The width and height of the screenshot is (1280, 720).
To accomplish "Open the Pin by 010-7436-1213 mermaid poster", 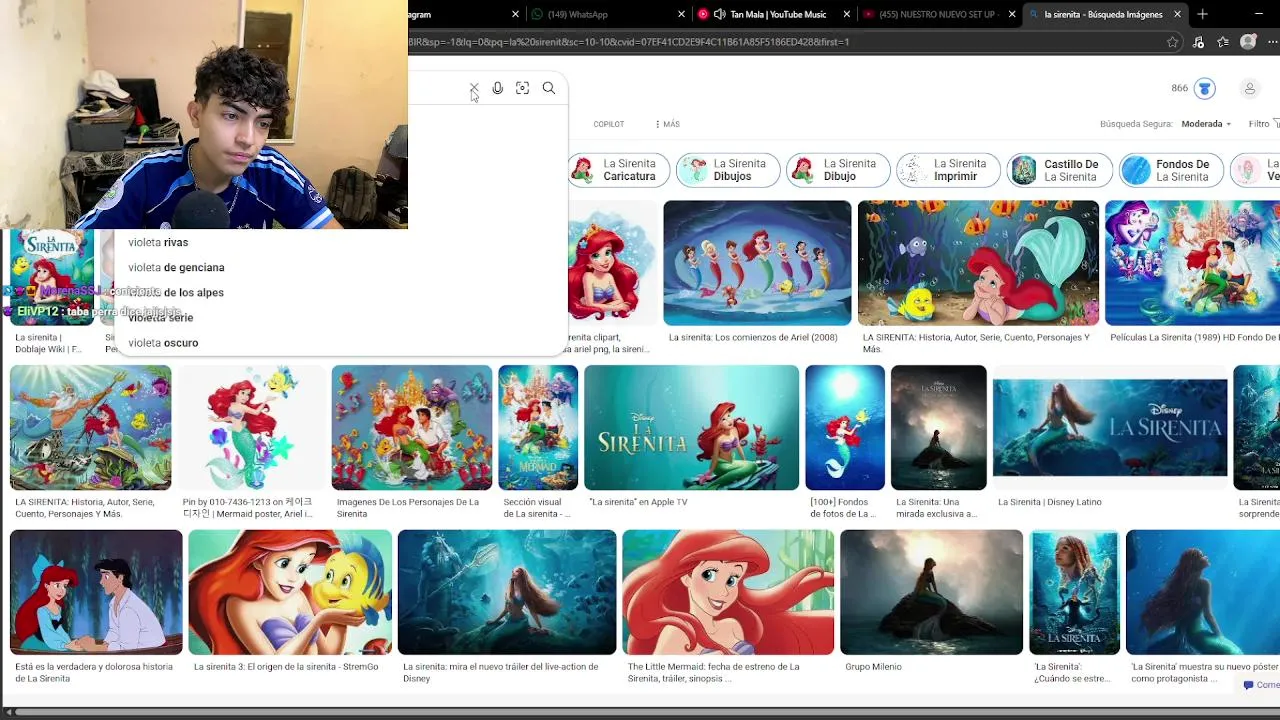I will pos(251,427).
